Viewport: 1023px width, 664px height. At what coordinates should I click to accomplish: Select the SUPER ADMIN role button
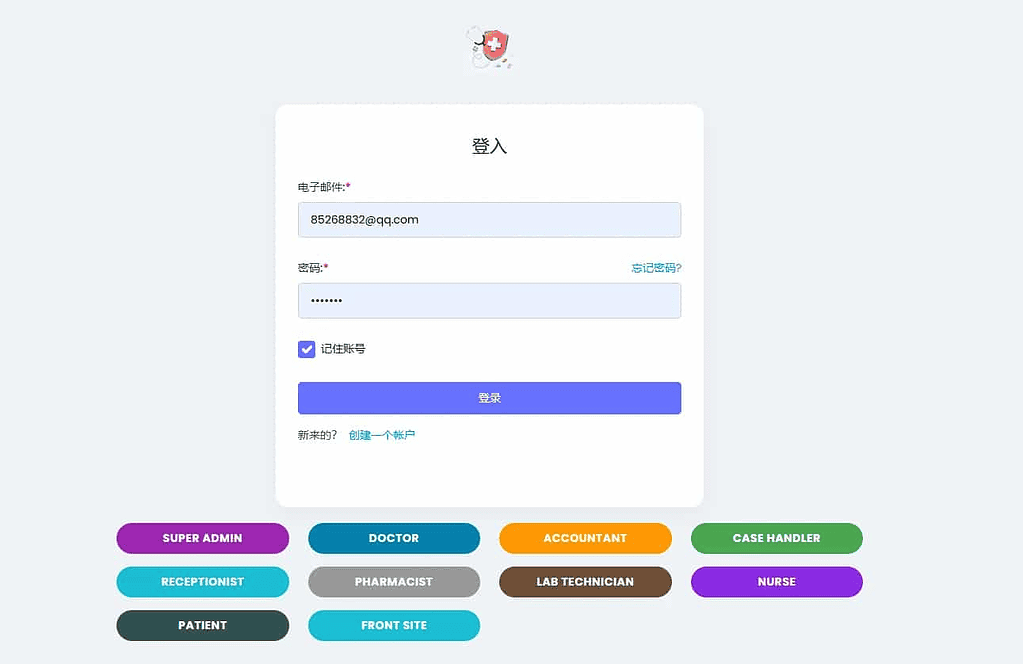(x=203, y=538)
